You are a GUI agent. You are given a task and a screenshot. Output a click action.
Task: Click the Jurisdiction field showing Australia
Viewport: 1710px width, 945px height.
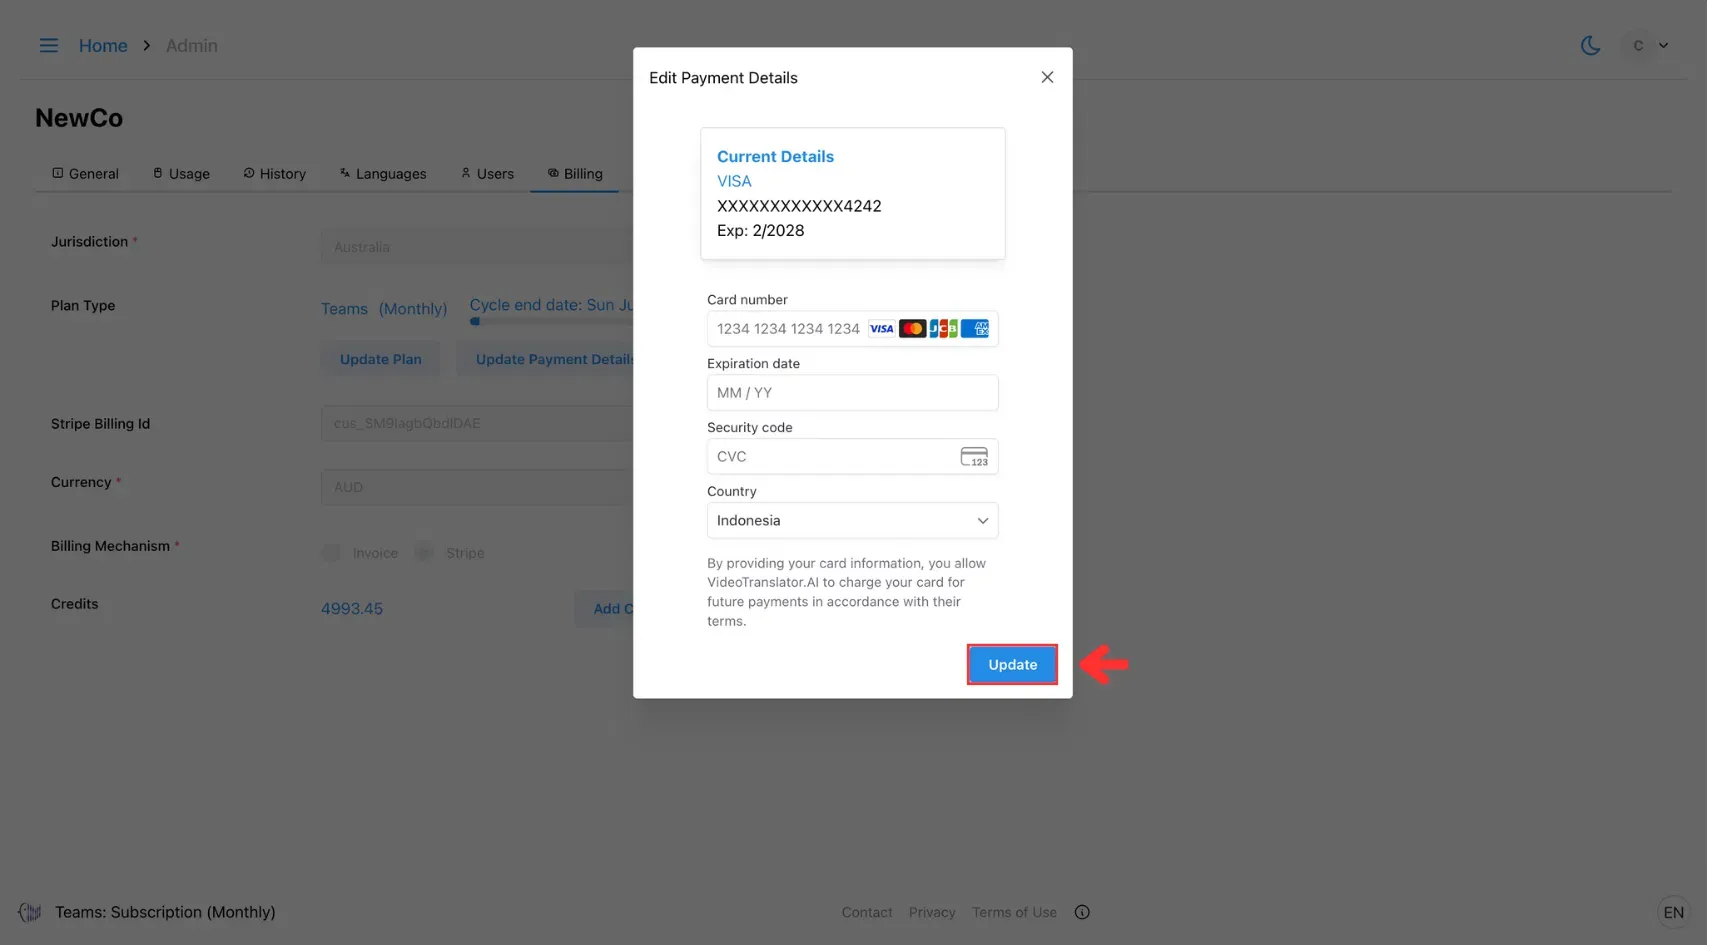point(477,247)
